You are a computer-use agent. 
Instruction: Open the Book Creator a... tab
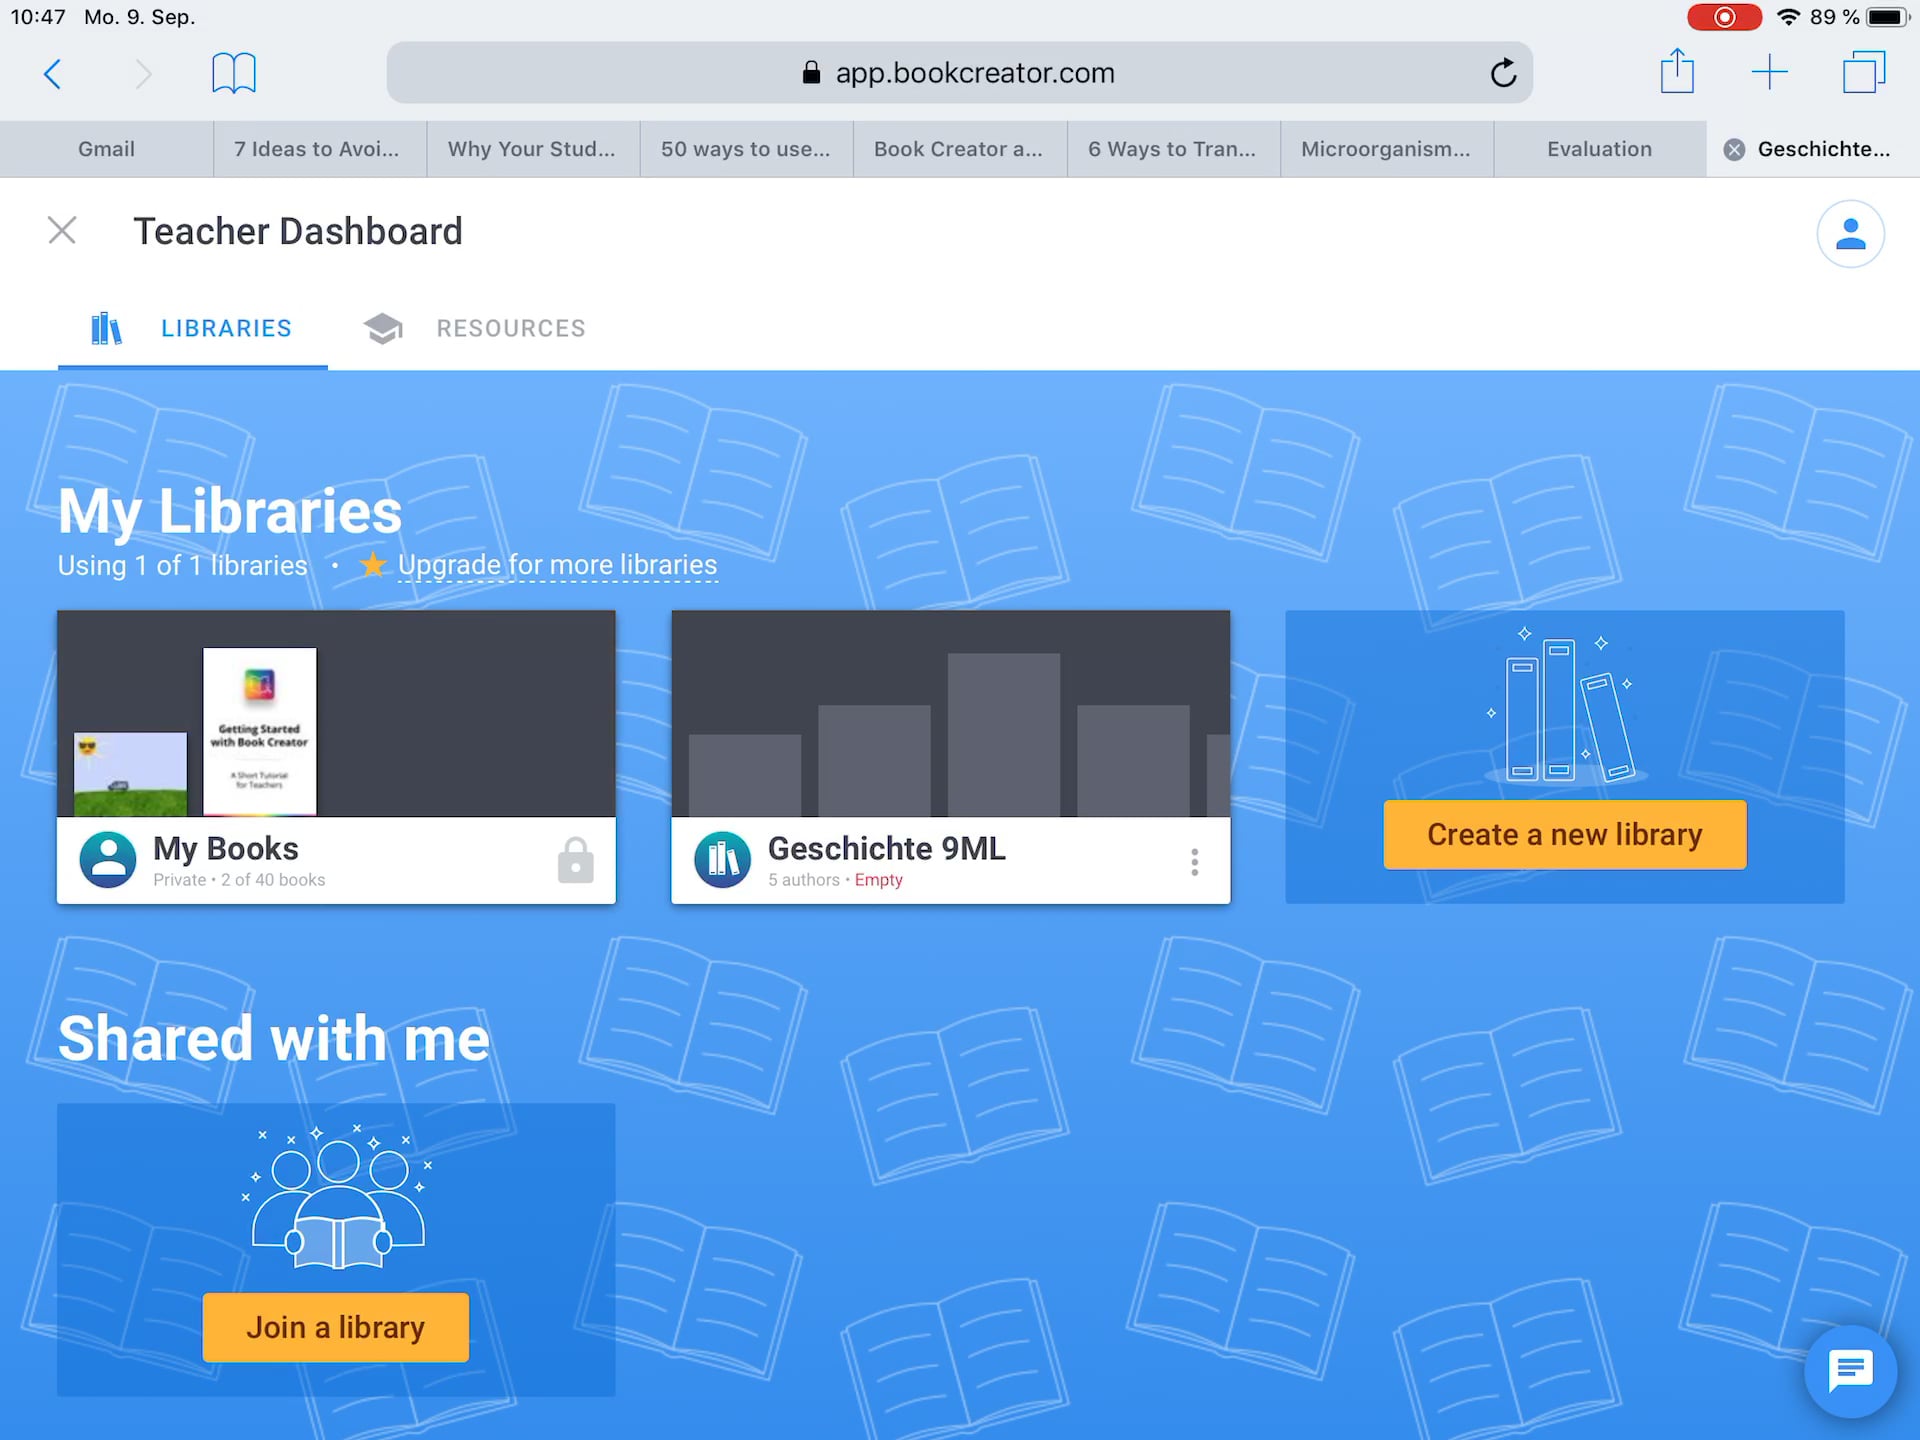point(960,149)
